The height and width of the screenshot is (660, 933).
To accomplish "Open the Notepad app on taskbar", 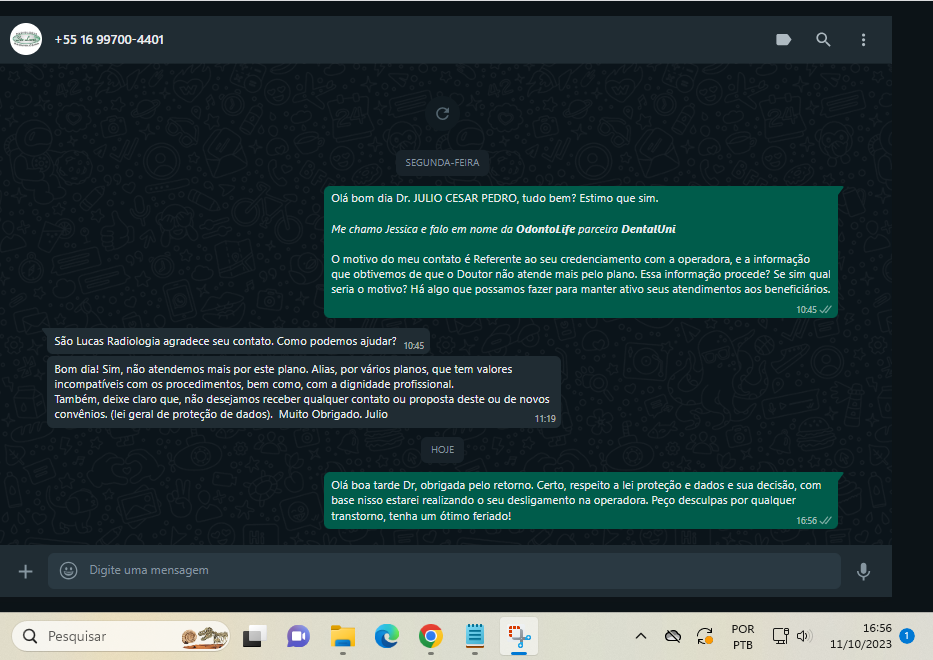I will (475, 636).
